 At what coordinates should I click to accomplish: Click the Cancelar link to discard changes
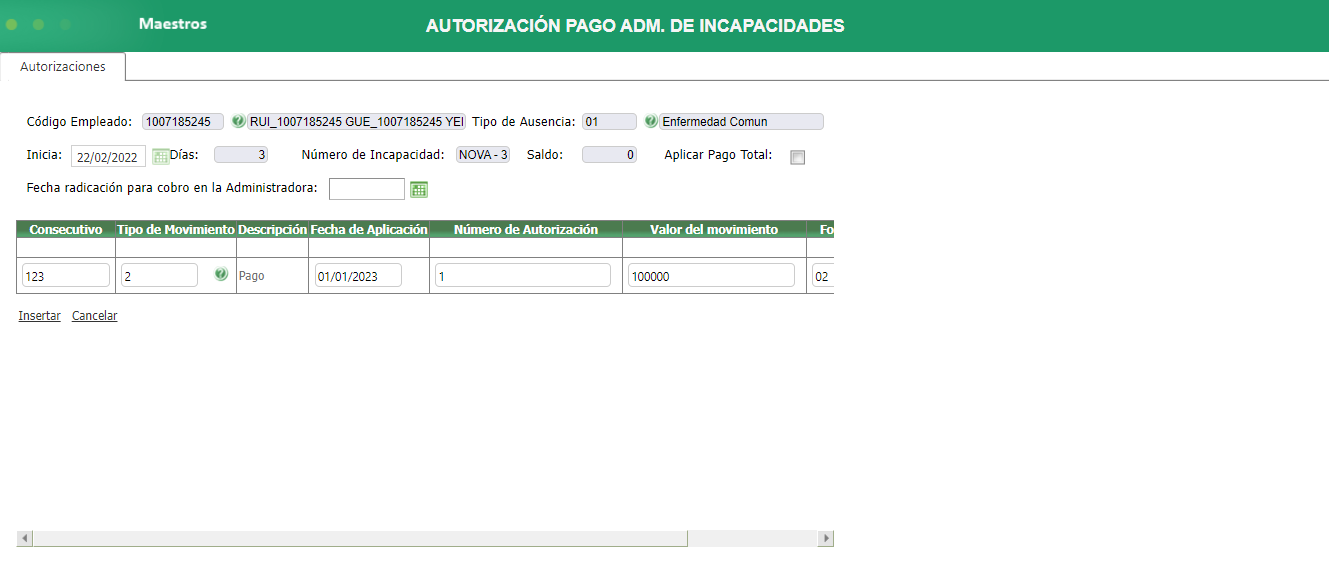click(94, 315)
